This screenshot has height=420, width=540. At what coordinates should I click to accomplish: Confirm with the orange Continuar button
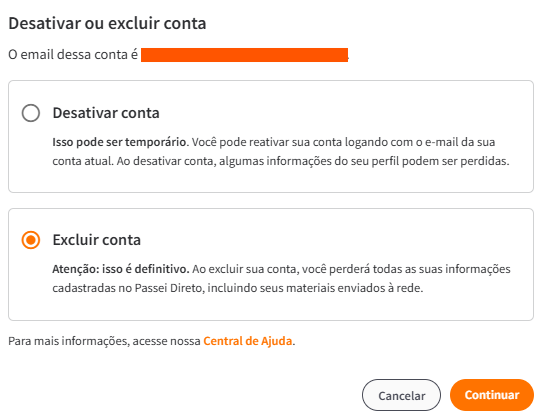[x=492, y=395]
